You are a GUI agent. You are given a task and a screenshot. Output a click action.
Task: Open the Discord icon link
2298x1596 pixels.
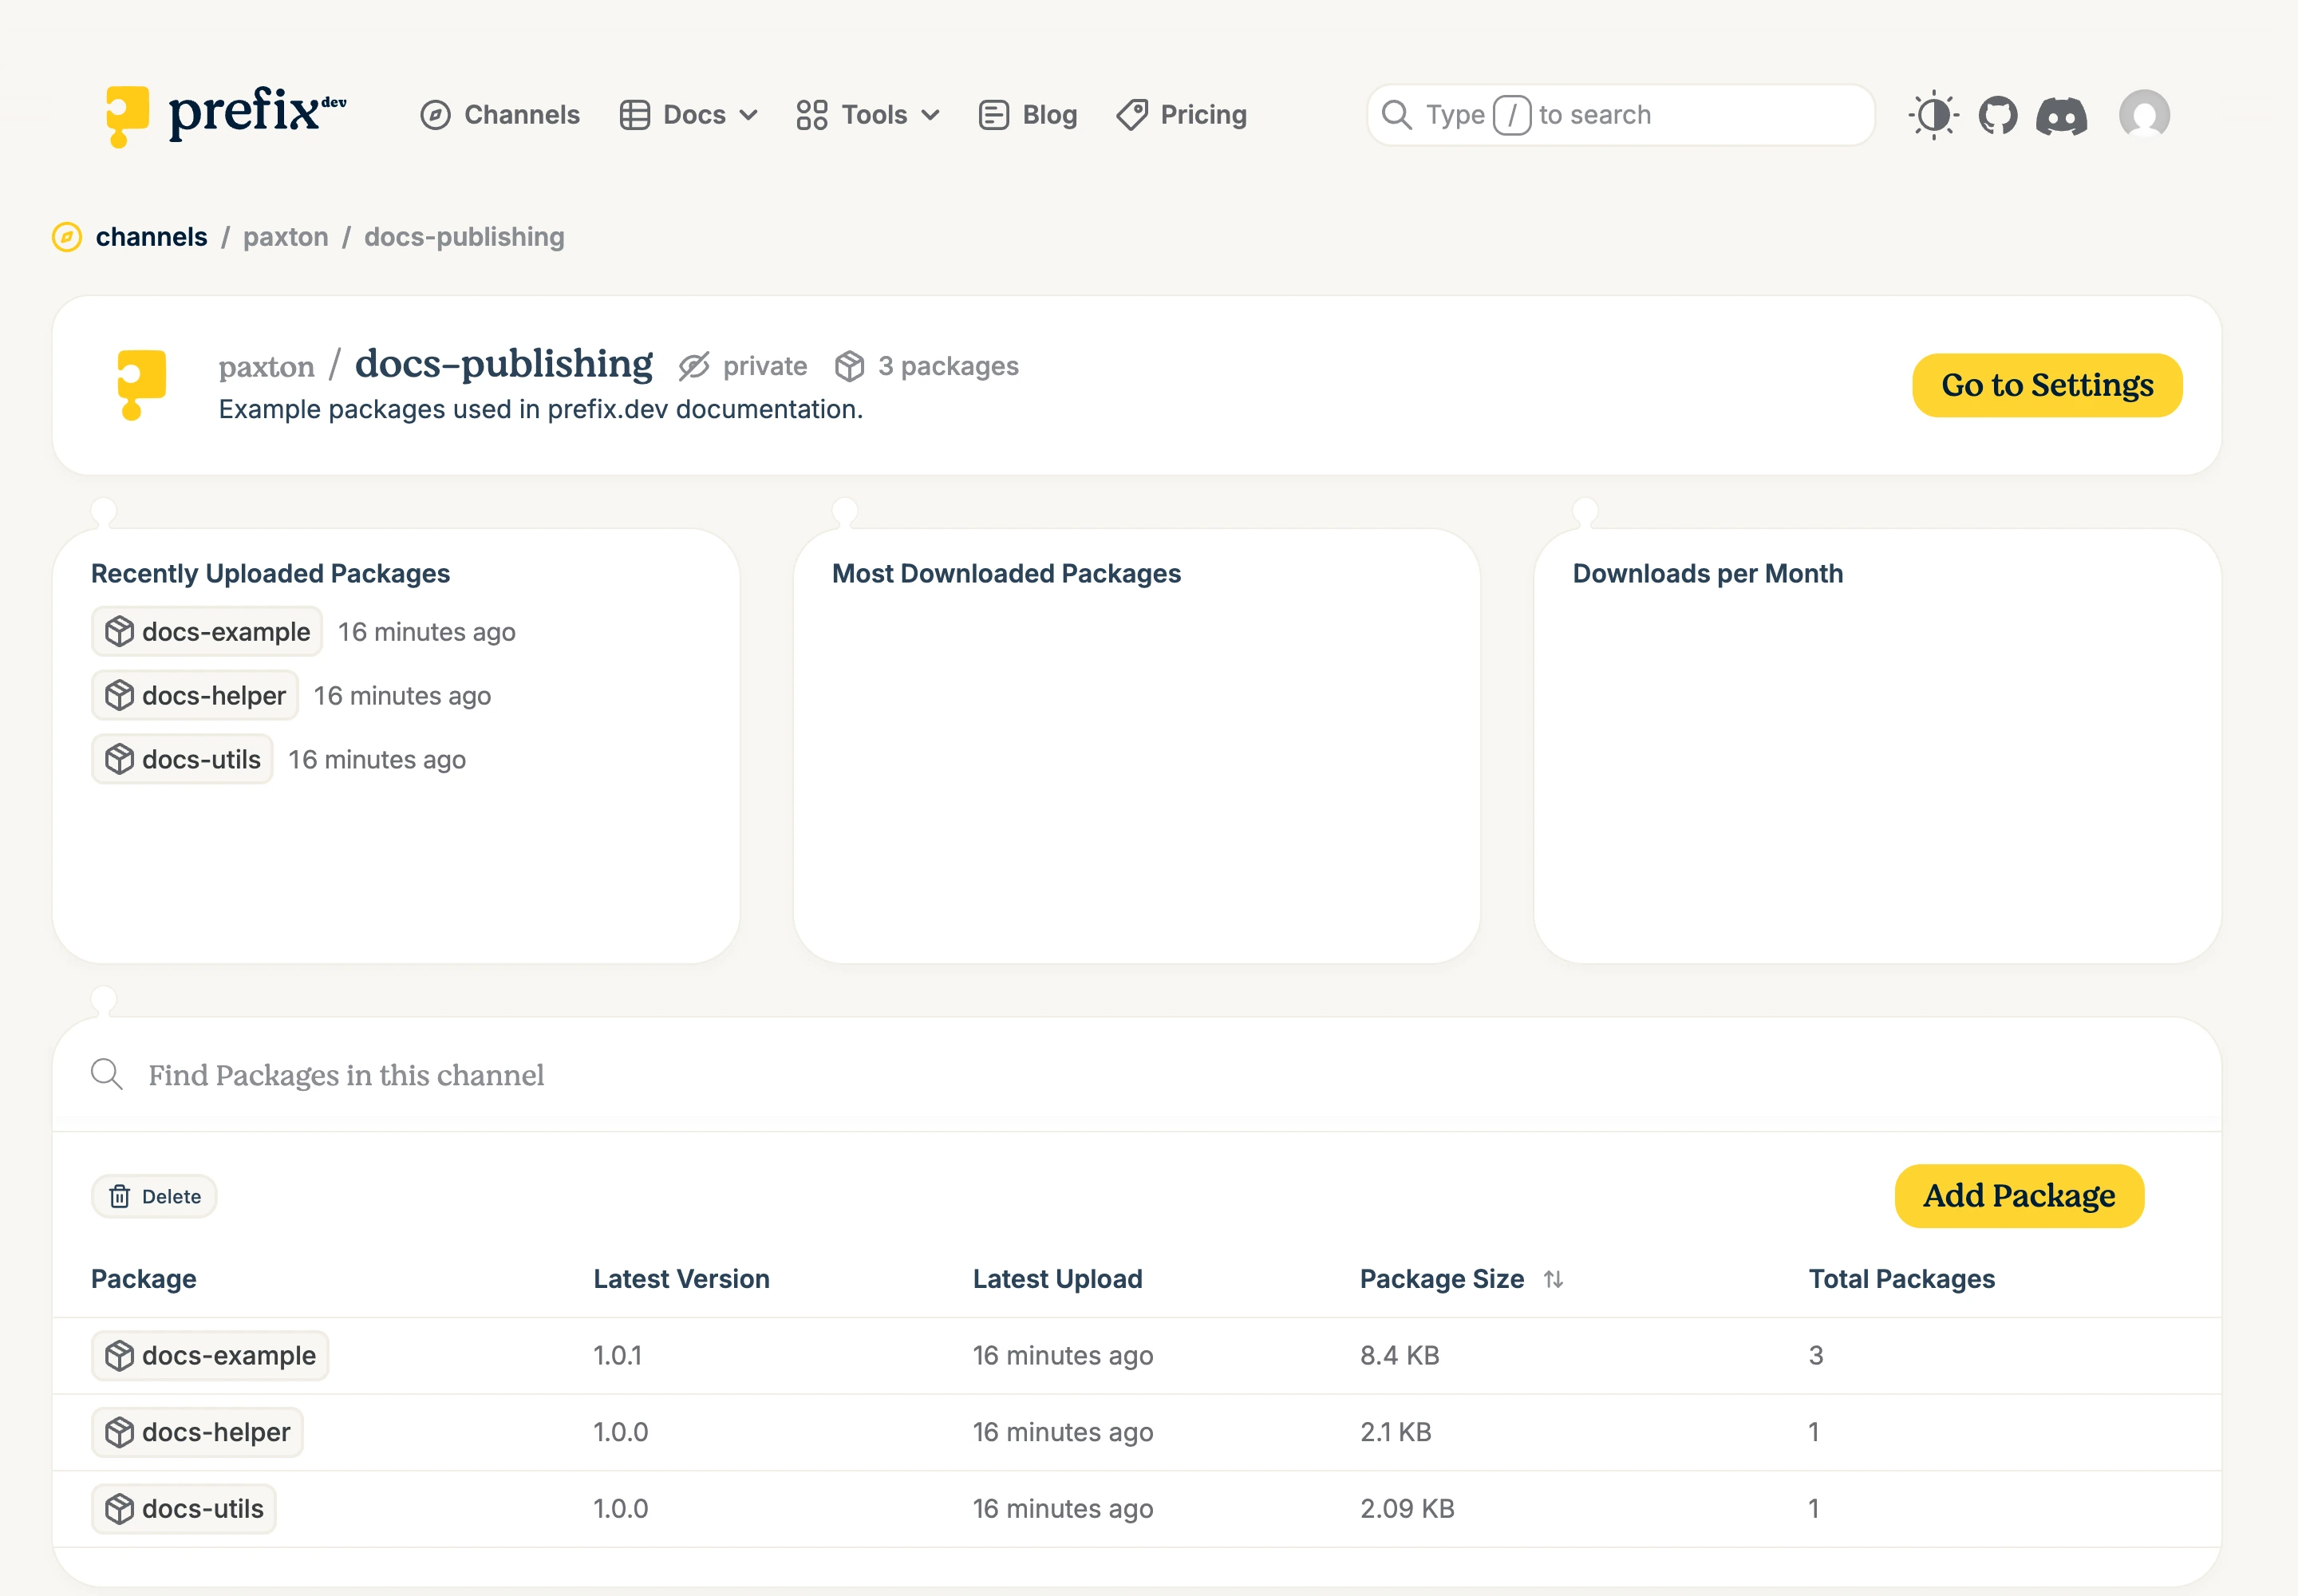2062,115
